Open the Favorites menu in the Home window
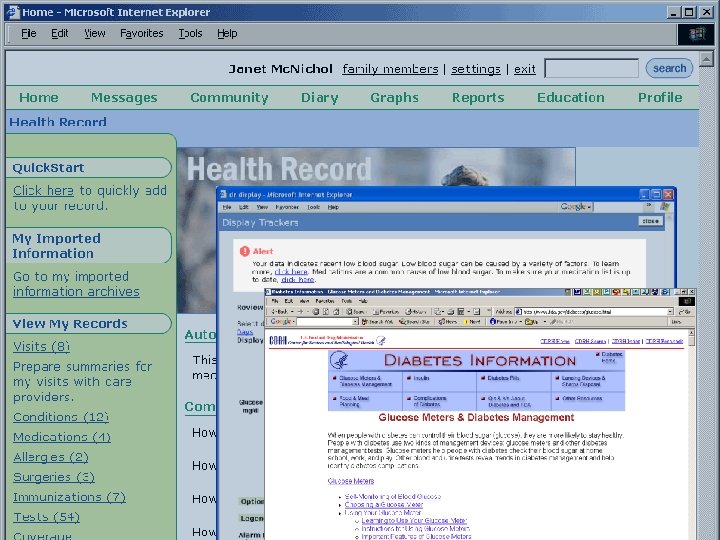This screenshot has width=720, height=540. [x=141, y=34]
